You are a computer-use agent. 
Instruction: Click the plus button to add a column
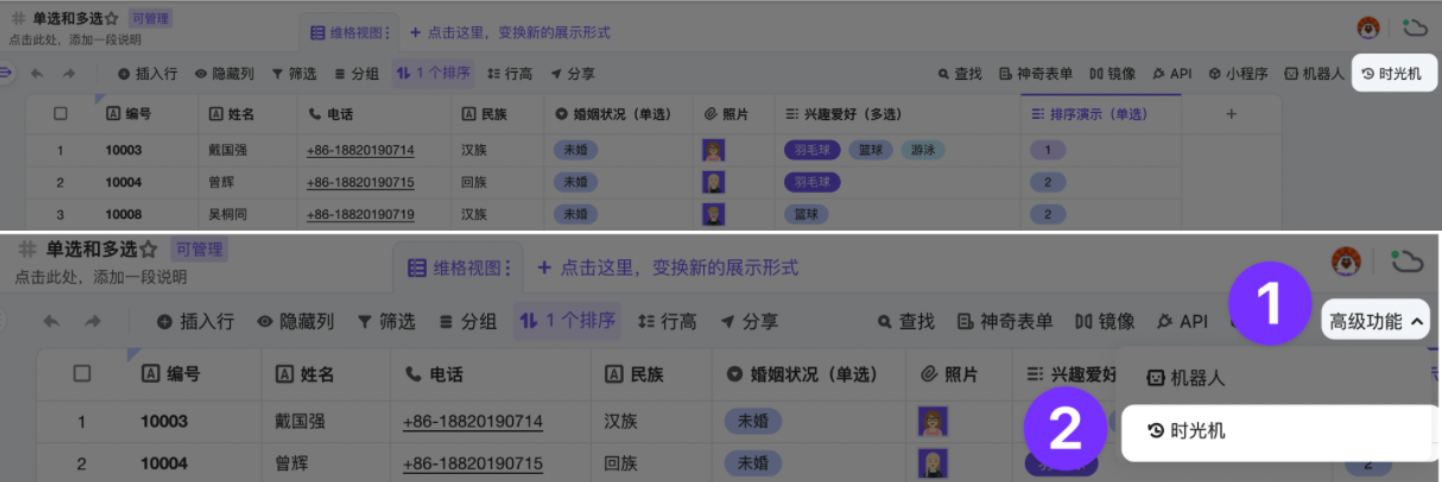click(x=1231, y=114)
